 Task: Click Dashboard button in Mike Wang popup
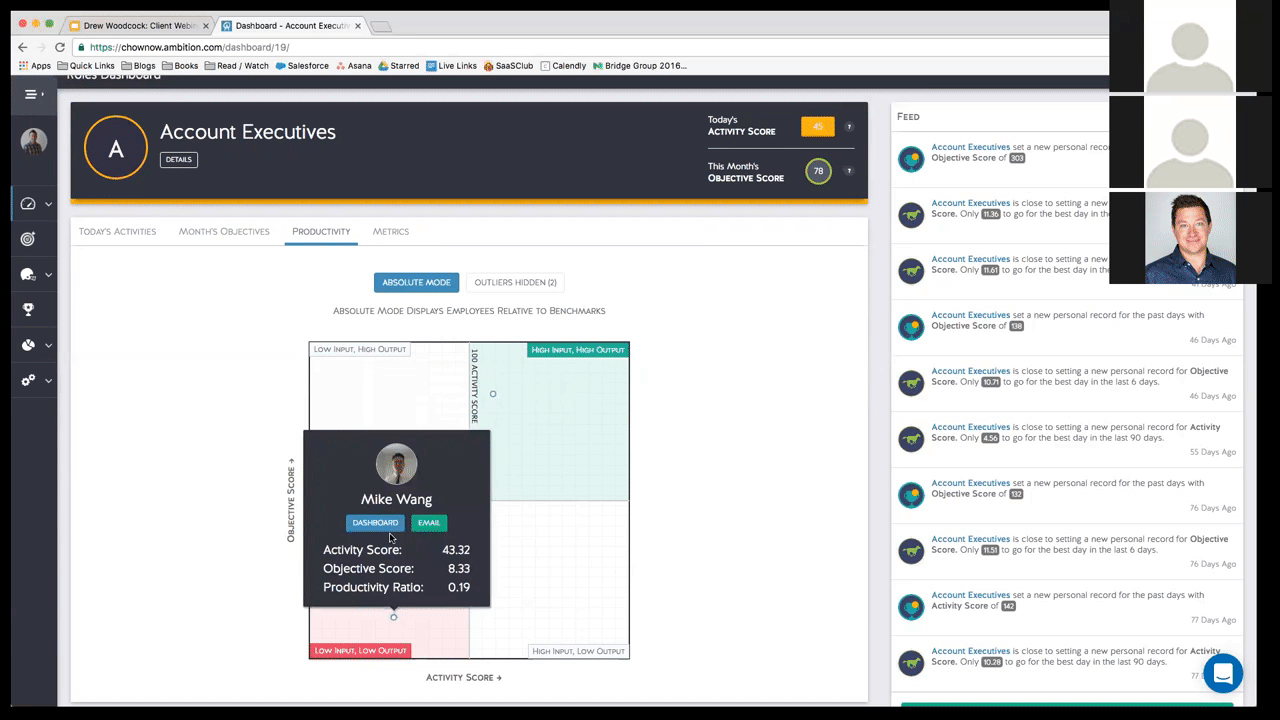tap(375, 523)
